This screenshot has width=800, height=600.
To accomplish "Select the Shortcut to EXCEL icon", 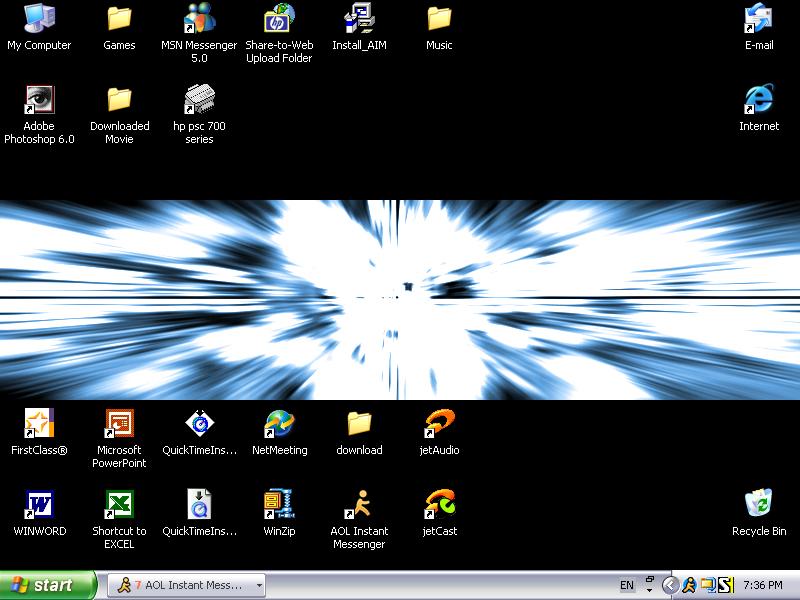I will (x=119, y=505).
